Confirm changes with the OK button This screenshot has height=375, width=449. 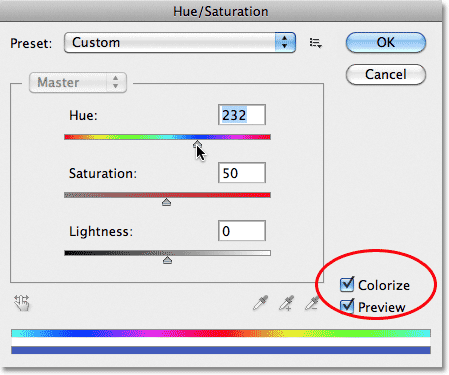click(x=386, y=42)
